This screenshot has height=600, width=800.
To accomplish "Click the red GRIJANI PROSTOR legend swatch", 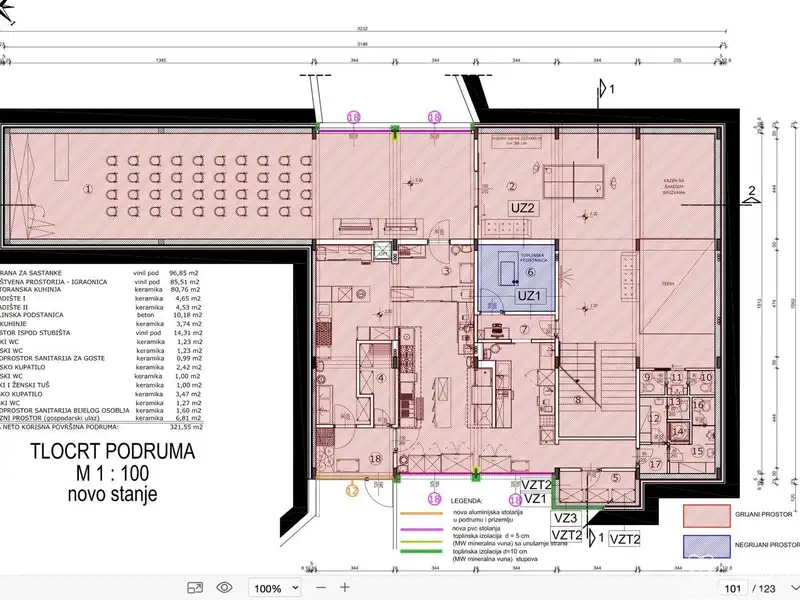I will 708,517.
